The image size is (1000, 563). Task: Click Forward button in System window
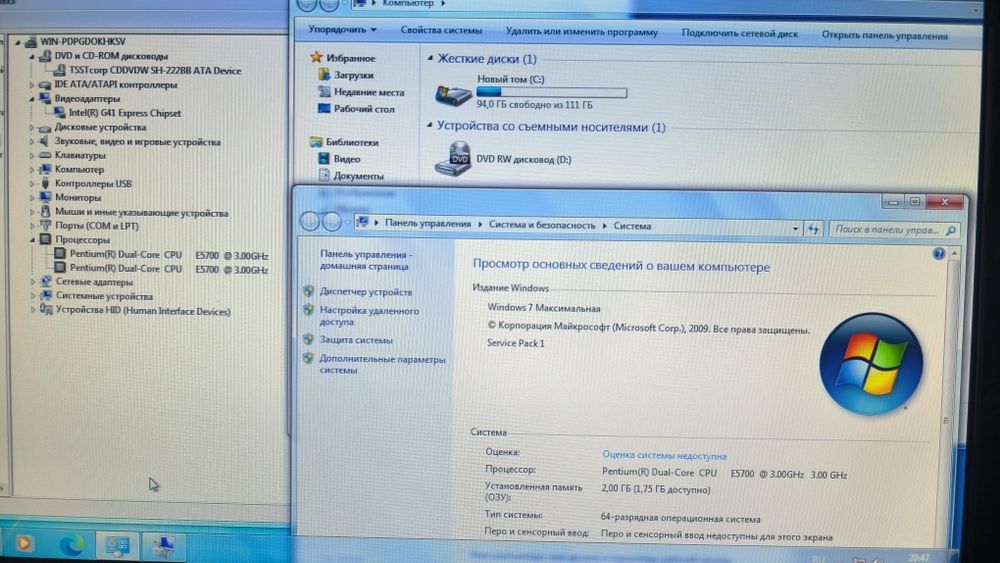tap(332, 222)
